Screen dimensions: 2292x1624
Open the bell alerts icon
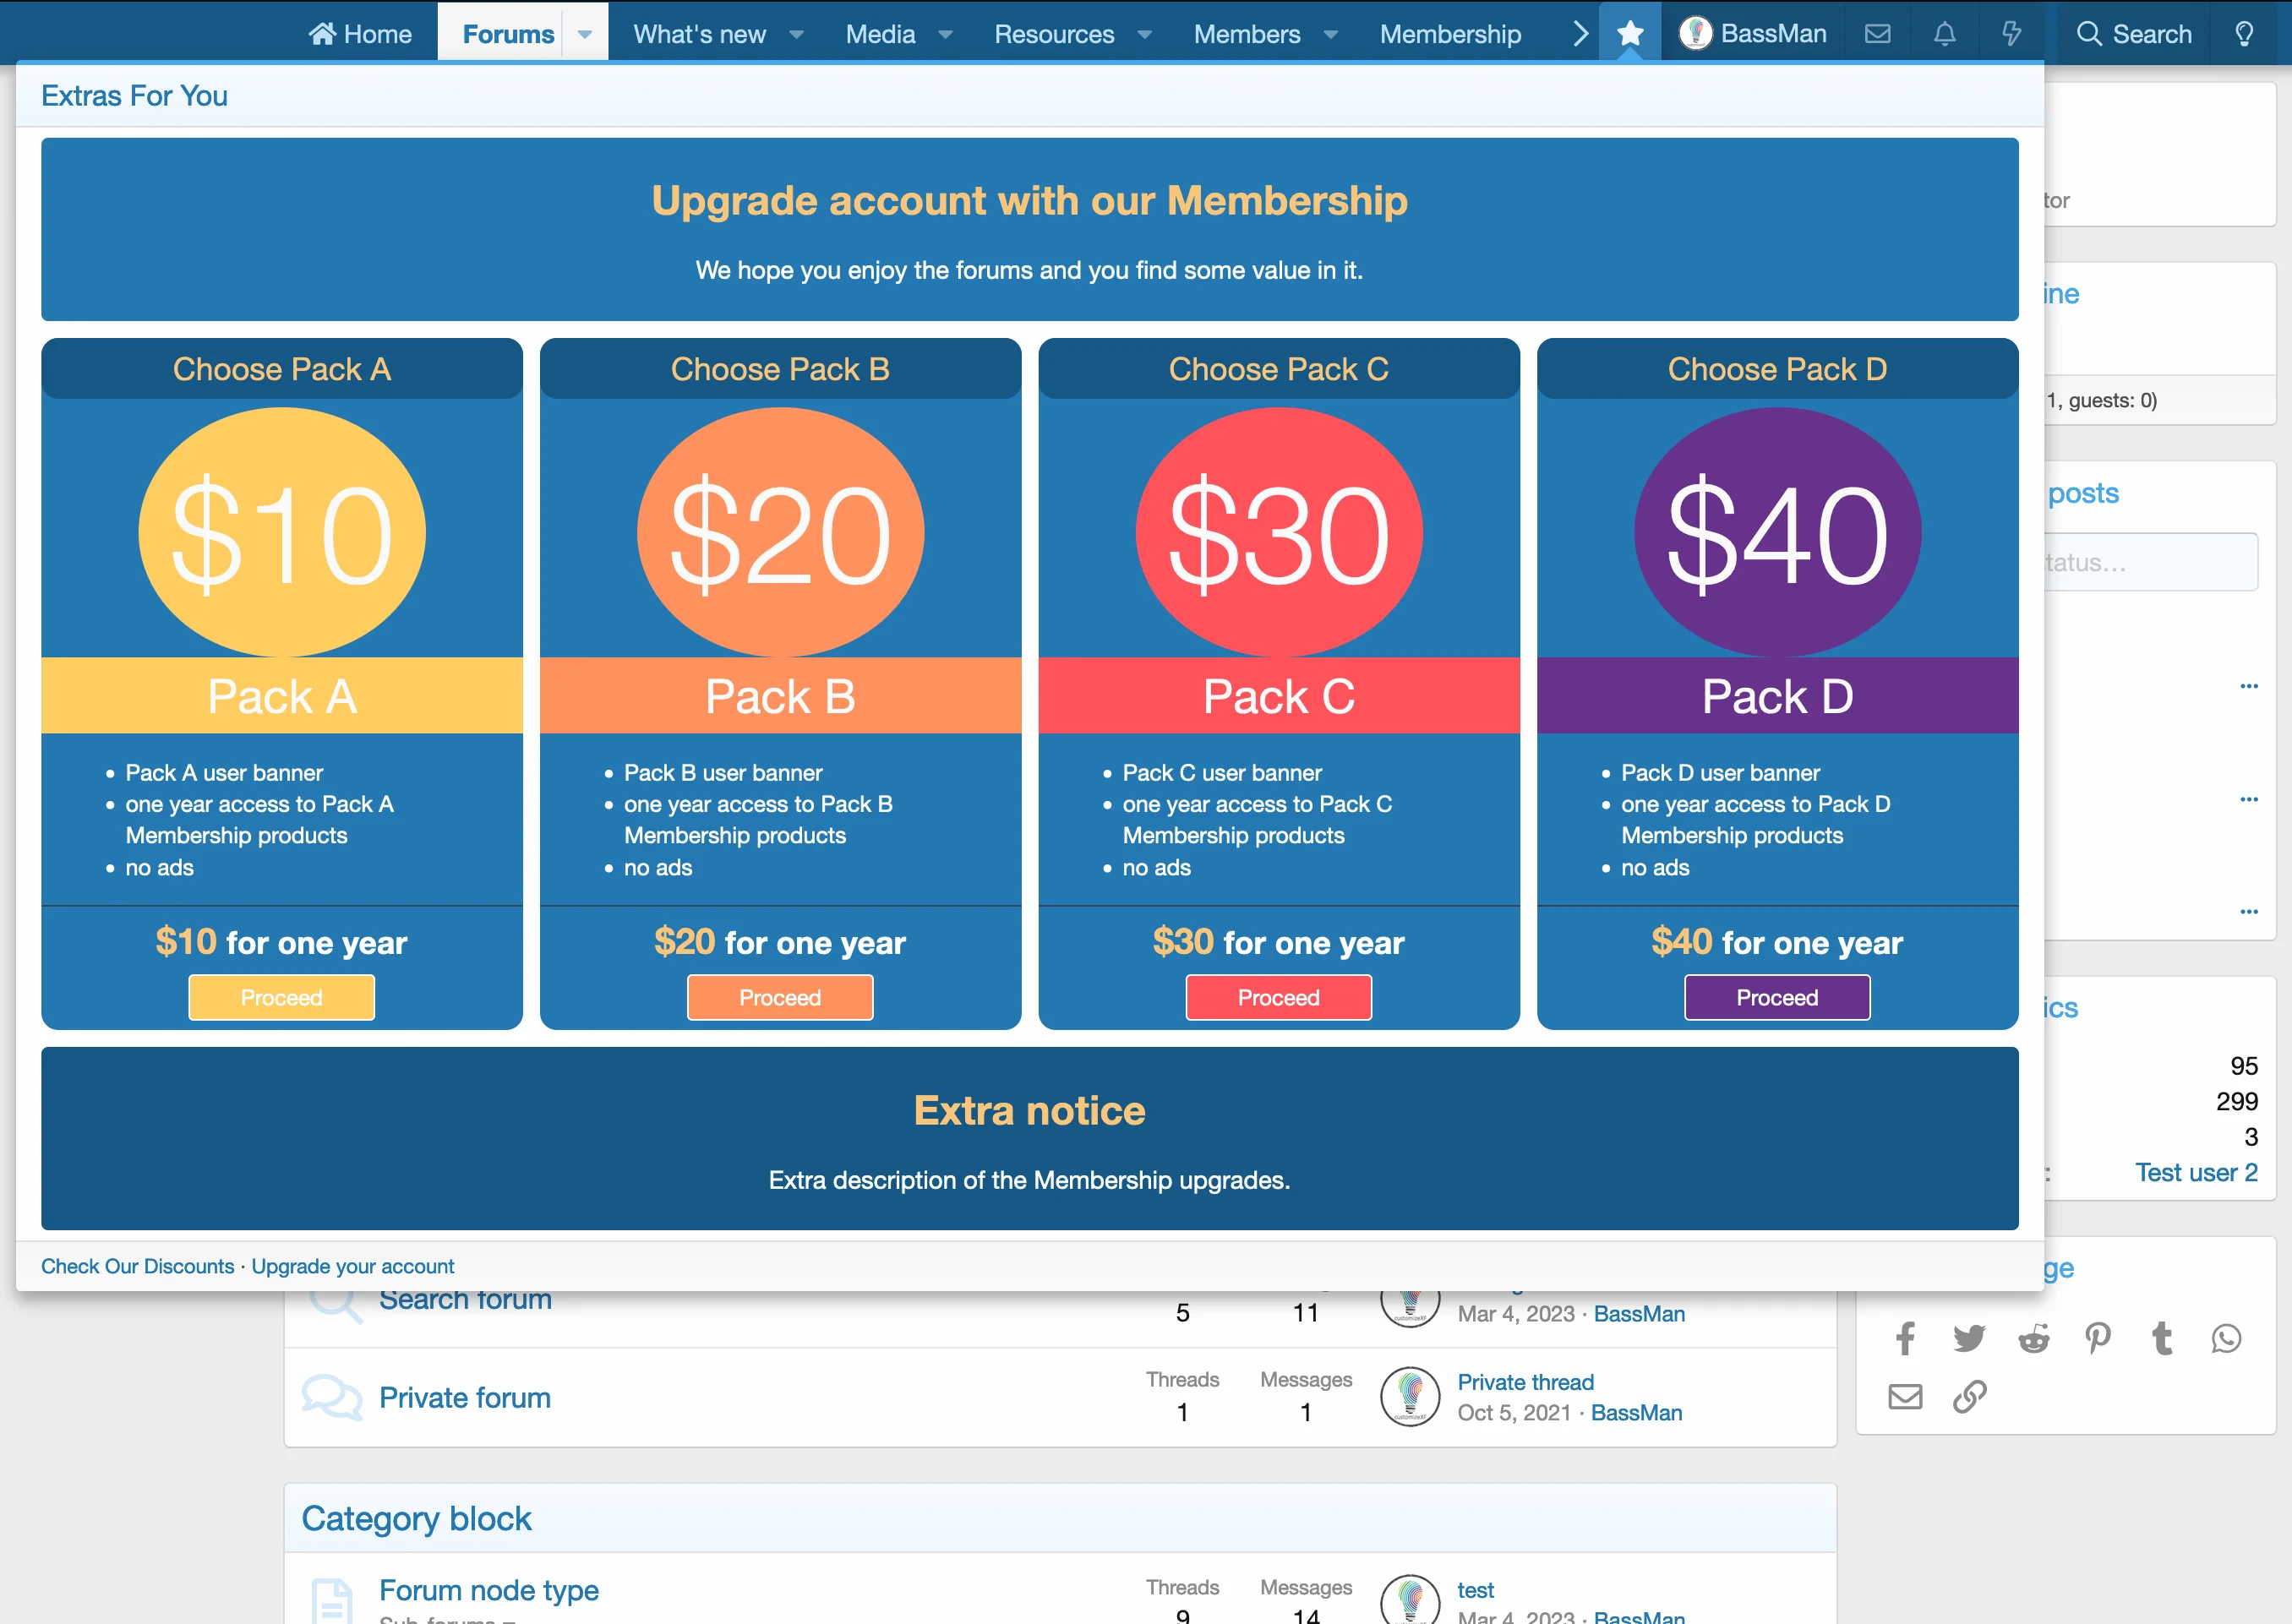point(1944,33)
